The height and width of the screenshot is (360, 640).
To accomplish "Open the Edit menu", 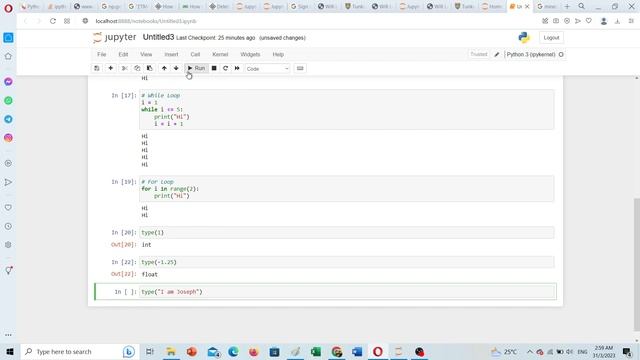I will pyautogui.click(x=123, y=54).
